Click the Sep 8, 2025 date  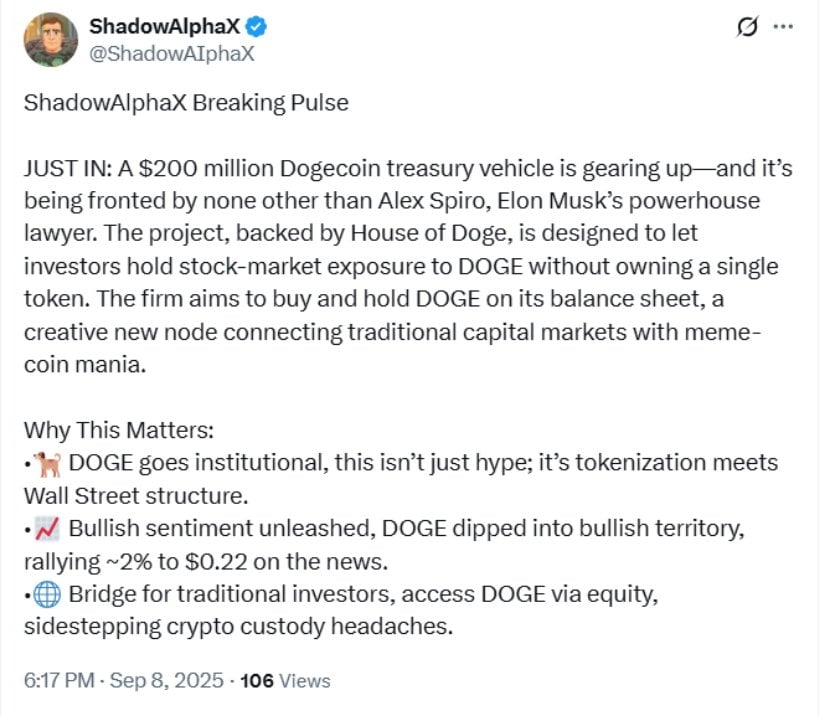pos(166,680)
